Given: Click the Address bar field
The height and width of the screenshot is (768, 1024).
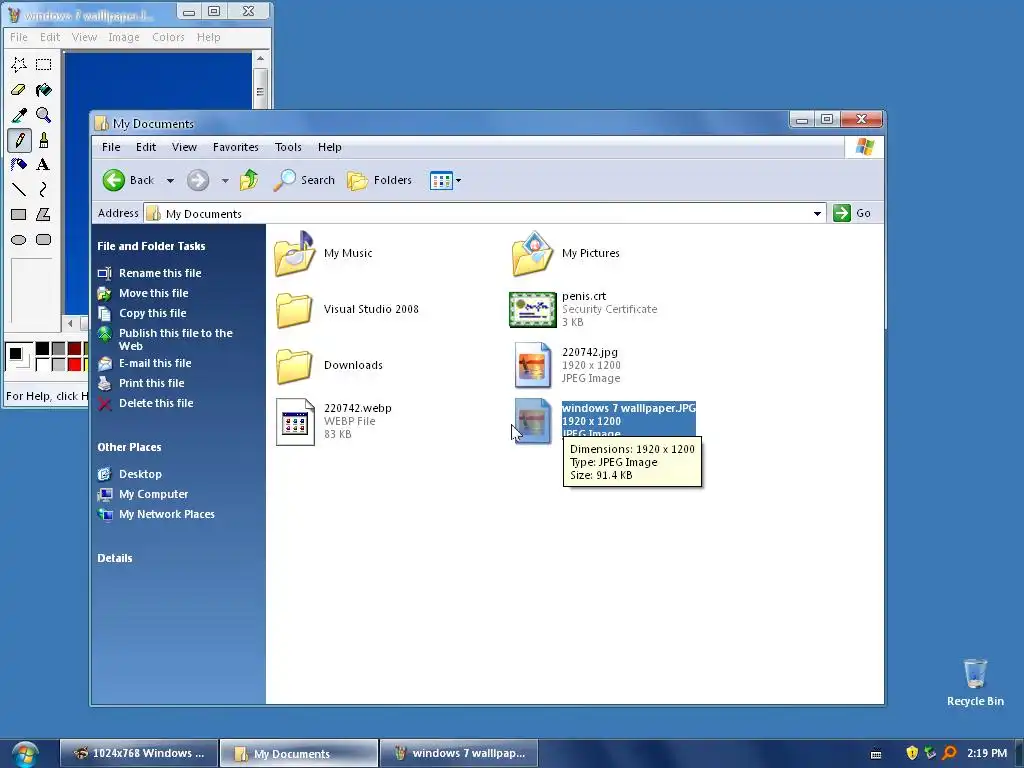Looking at the screenshot, I should 483,214.
